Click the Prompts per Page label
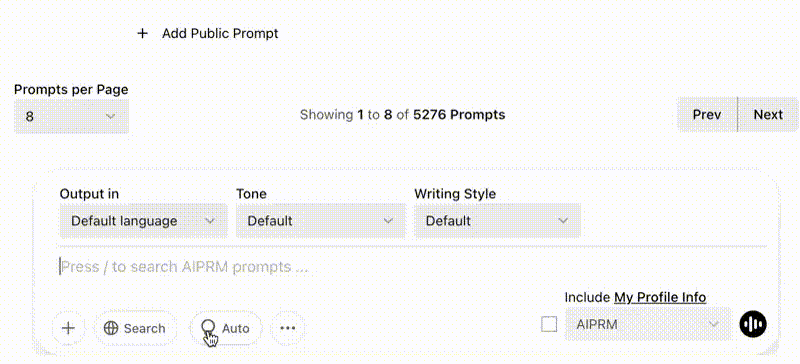The image size is (800, 364). pos(71,90)
